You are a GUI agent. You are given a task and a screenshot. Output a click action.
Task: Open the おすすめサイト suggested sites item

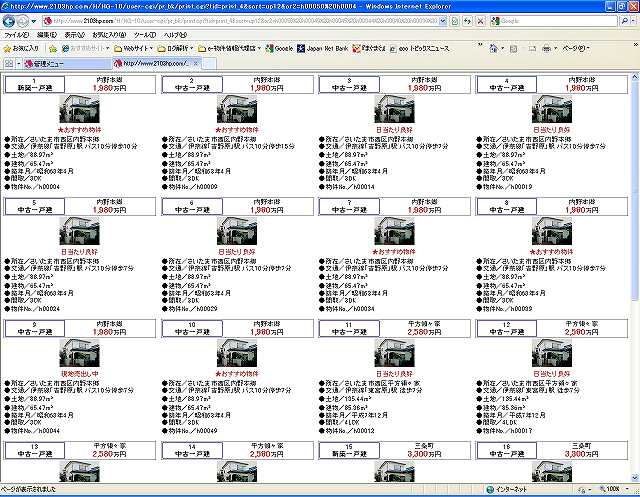tap(85, 49)
